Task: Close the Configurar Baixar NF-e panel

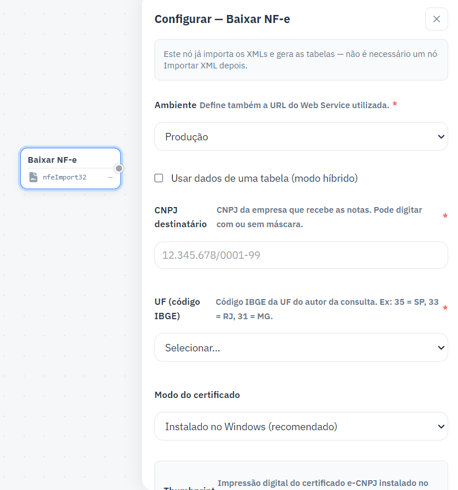Action: 436,19
